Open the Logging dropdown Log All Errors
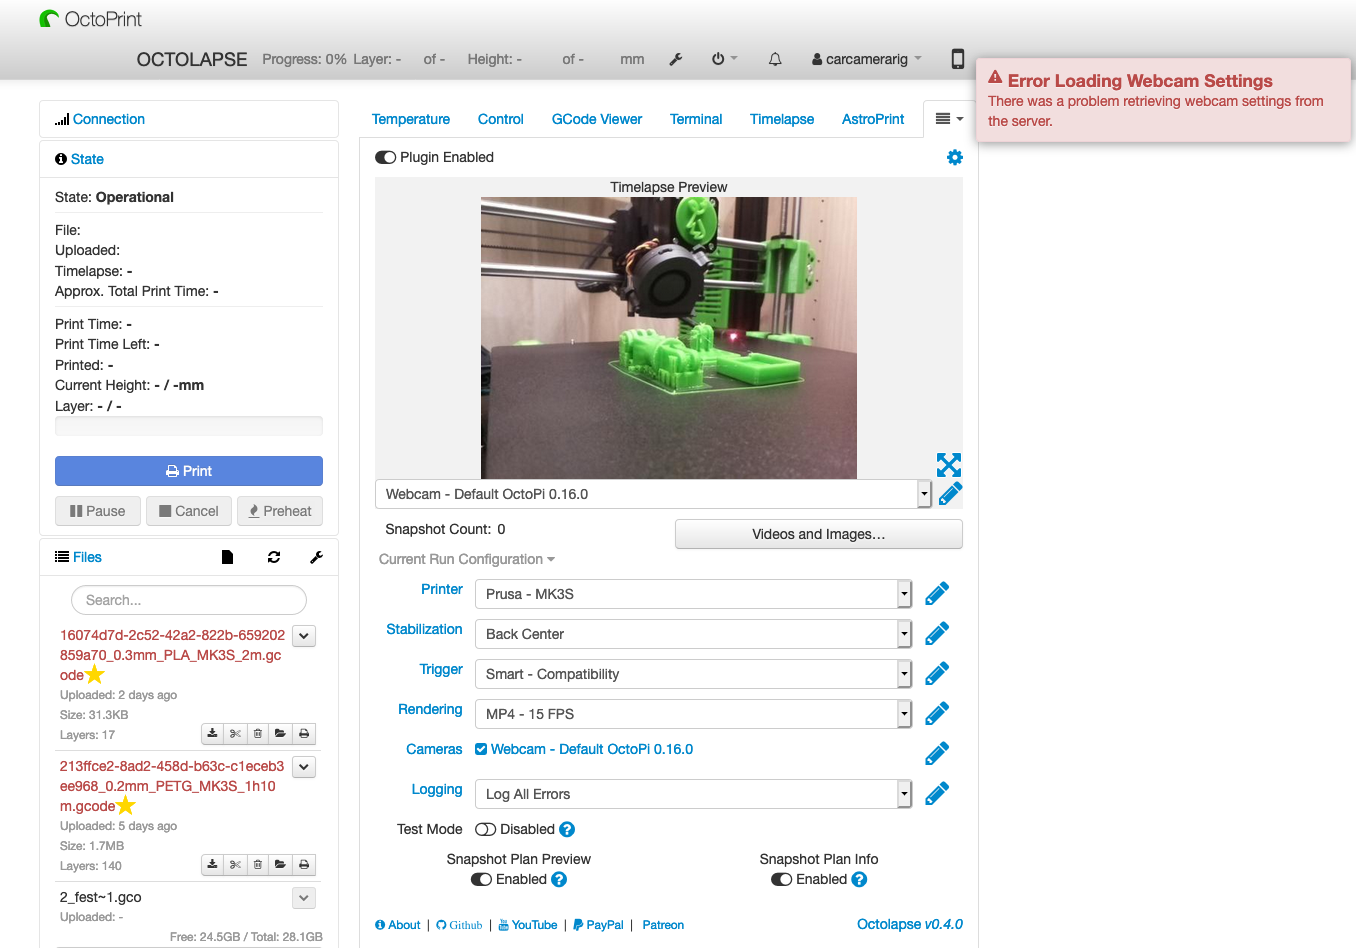1356x948 pixels. [693, 794]
